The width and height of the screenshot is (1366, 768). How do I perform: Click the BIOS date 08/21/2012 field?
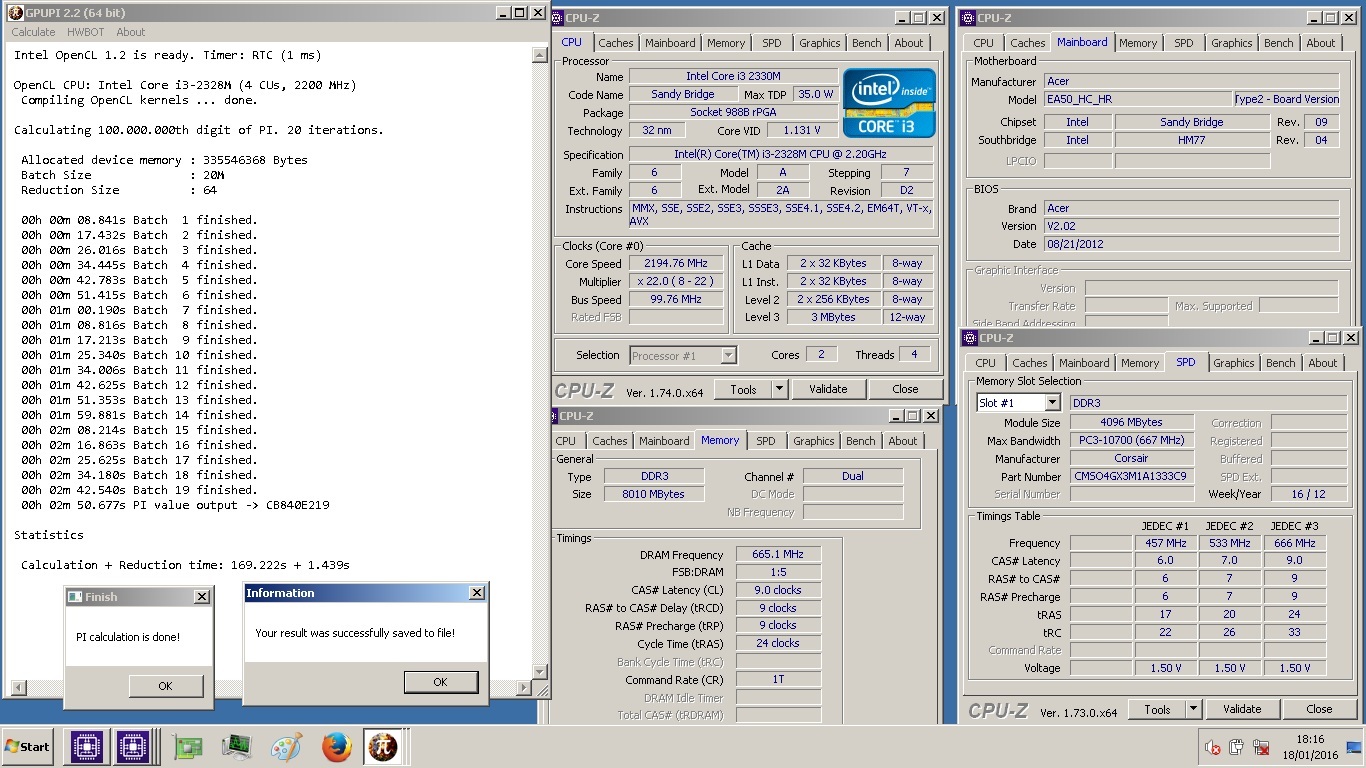[1191, 244]
